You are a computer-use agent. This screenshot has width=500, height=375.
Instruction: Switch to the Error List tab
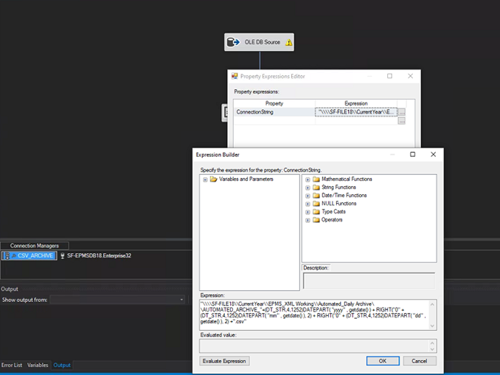click(12, 365)
